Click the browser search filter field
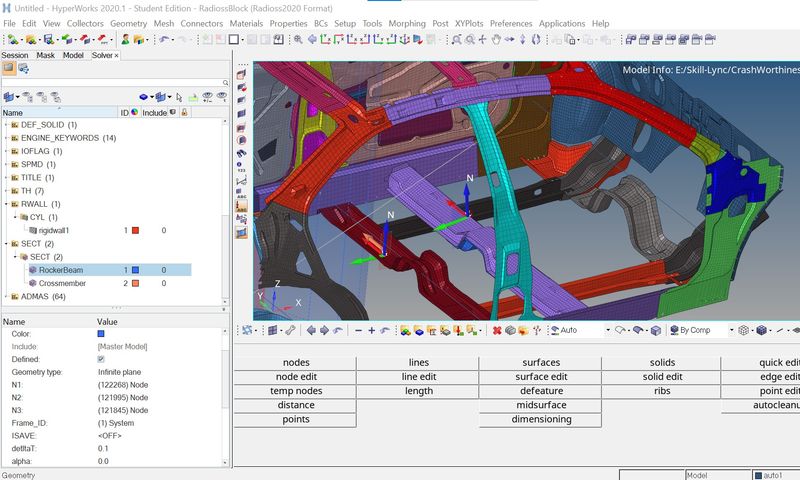Image resolution: width=800 pixels, height=480 pixels. coord(112,83)
